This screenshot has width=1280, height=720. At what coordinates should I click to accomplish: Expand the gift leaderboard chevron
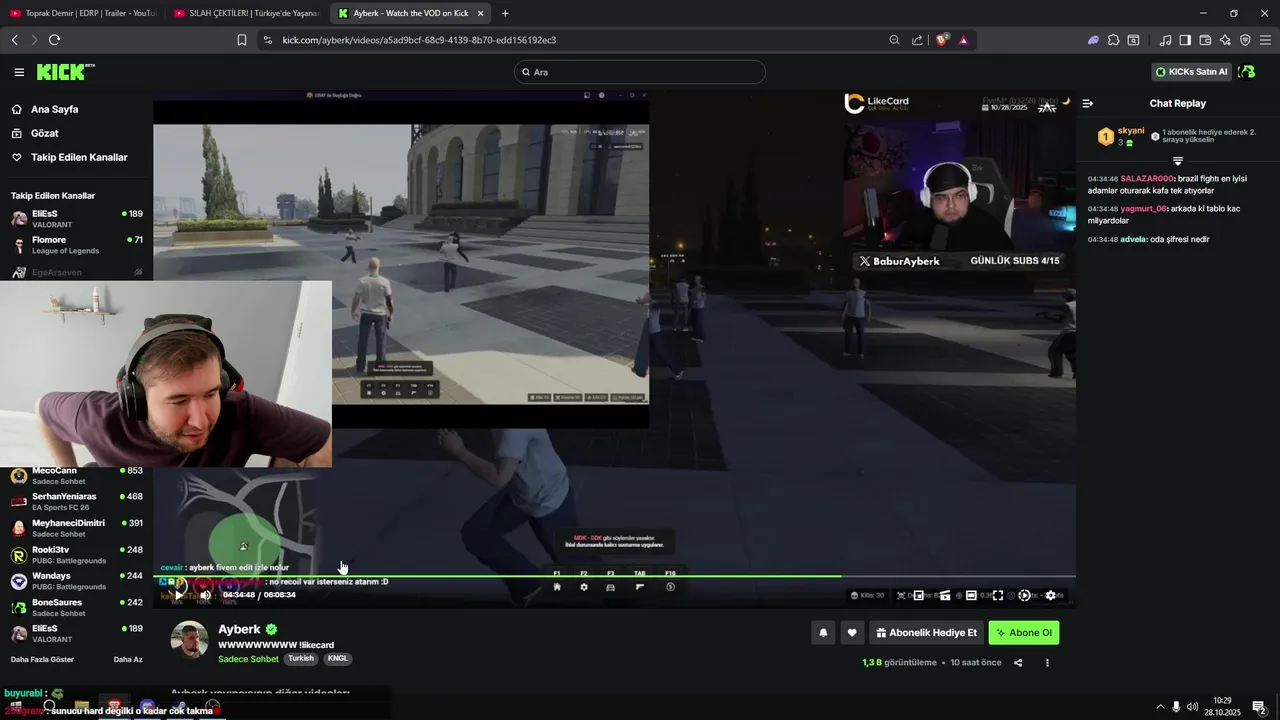click(1178, 161)
